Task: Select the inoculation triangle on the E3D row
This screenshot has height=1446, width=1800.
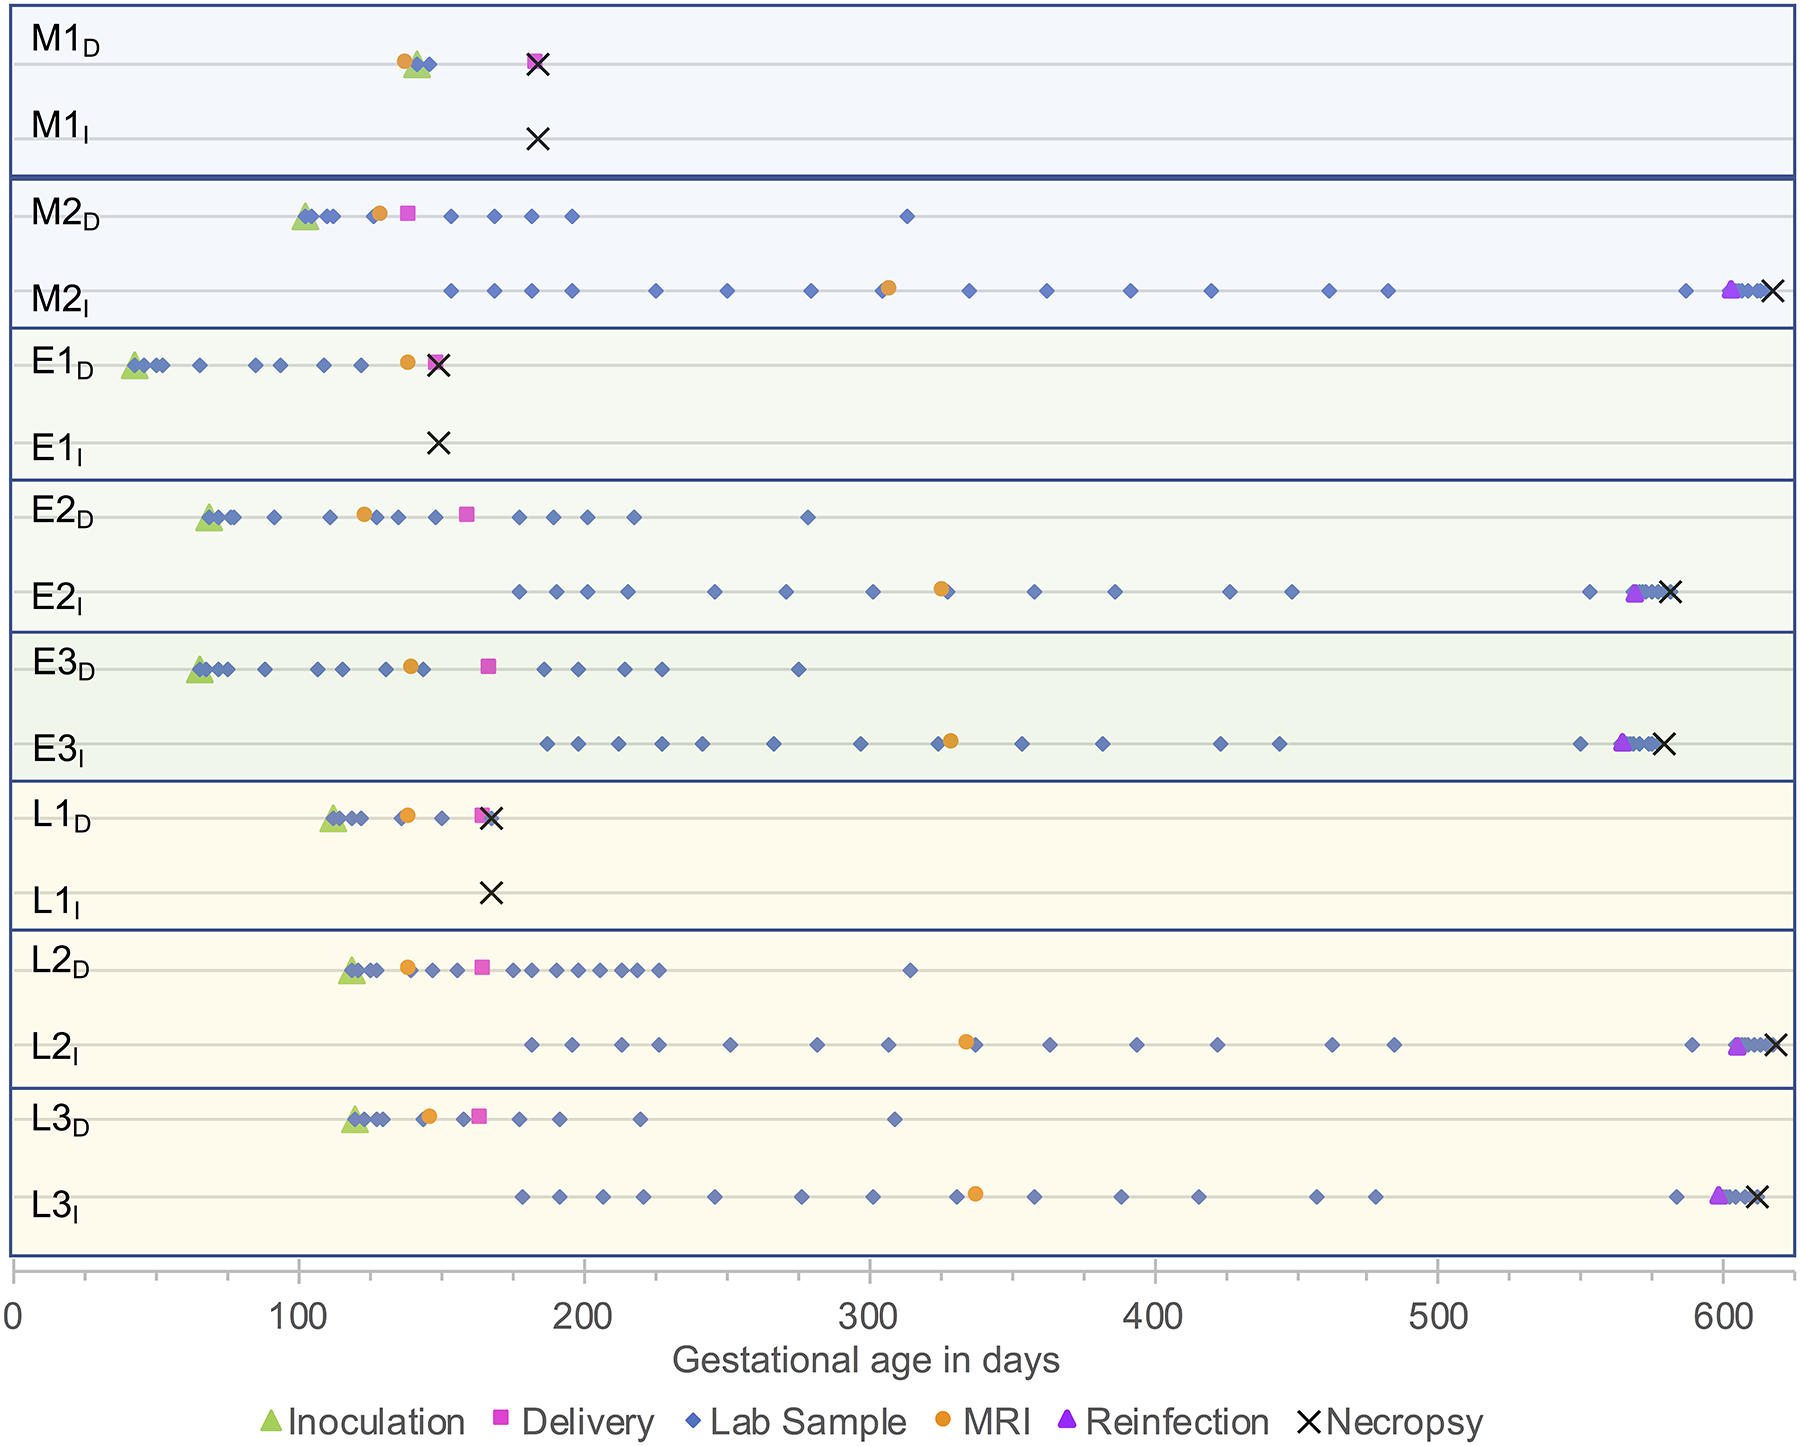Action: [199, 669]
